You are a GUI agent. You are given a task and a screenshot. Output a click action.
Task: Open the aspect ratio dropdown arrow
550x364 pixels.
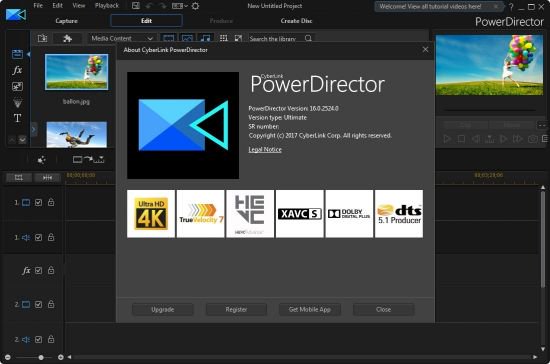186,6
